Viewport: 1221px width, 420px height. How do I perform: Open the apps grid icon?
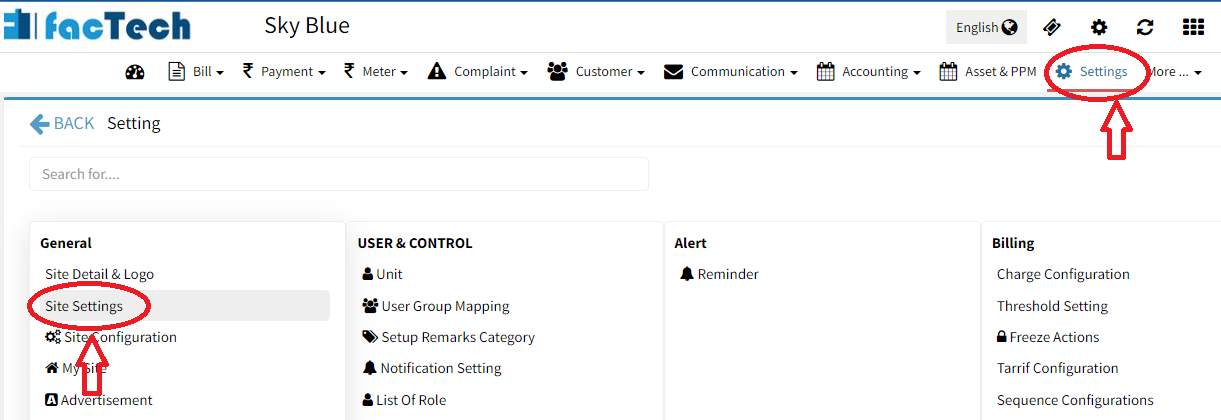tap(1193, 28)
